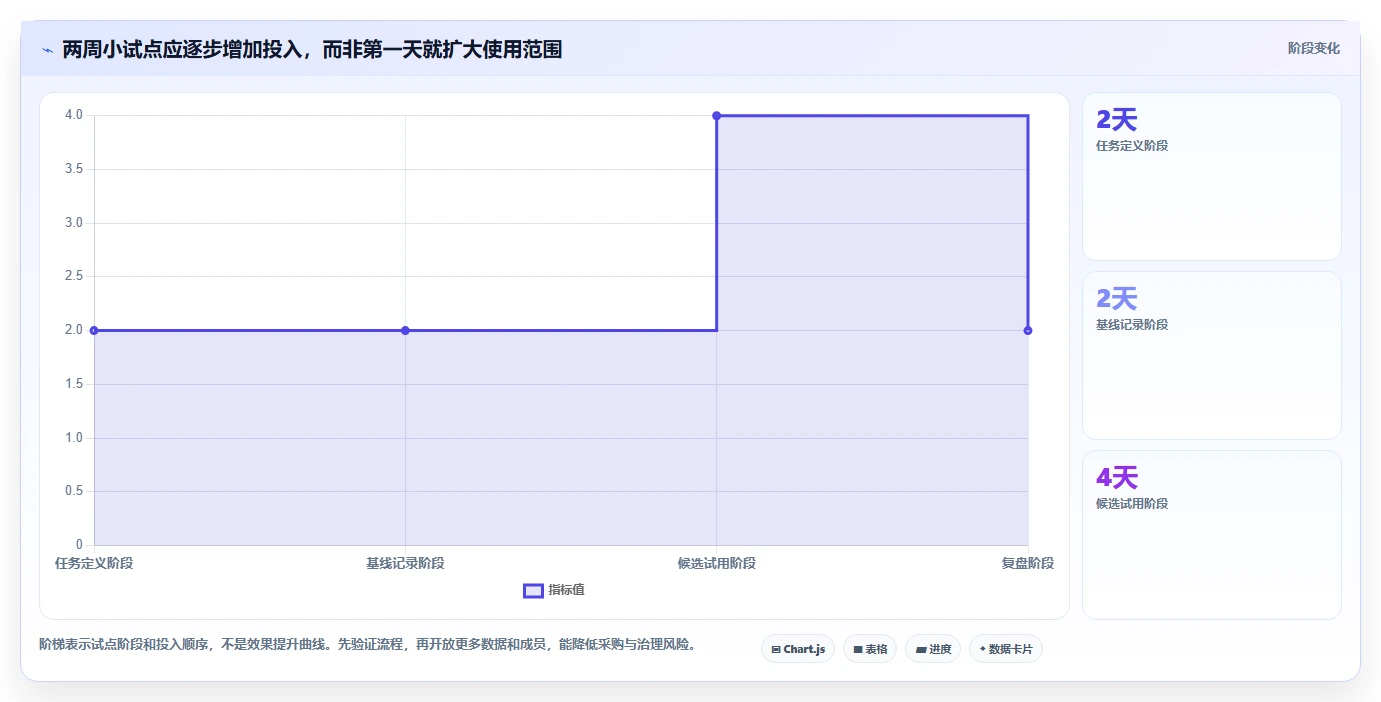This screenshot has height=702, width=1381.
Task: Click the 阶段变化 label in the header
Action: tap(1313, 48)
